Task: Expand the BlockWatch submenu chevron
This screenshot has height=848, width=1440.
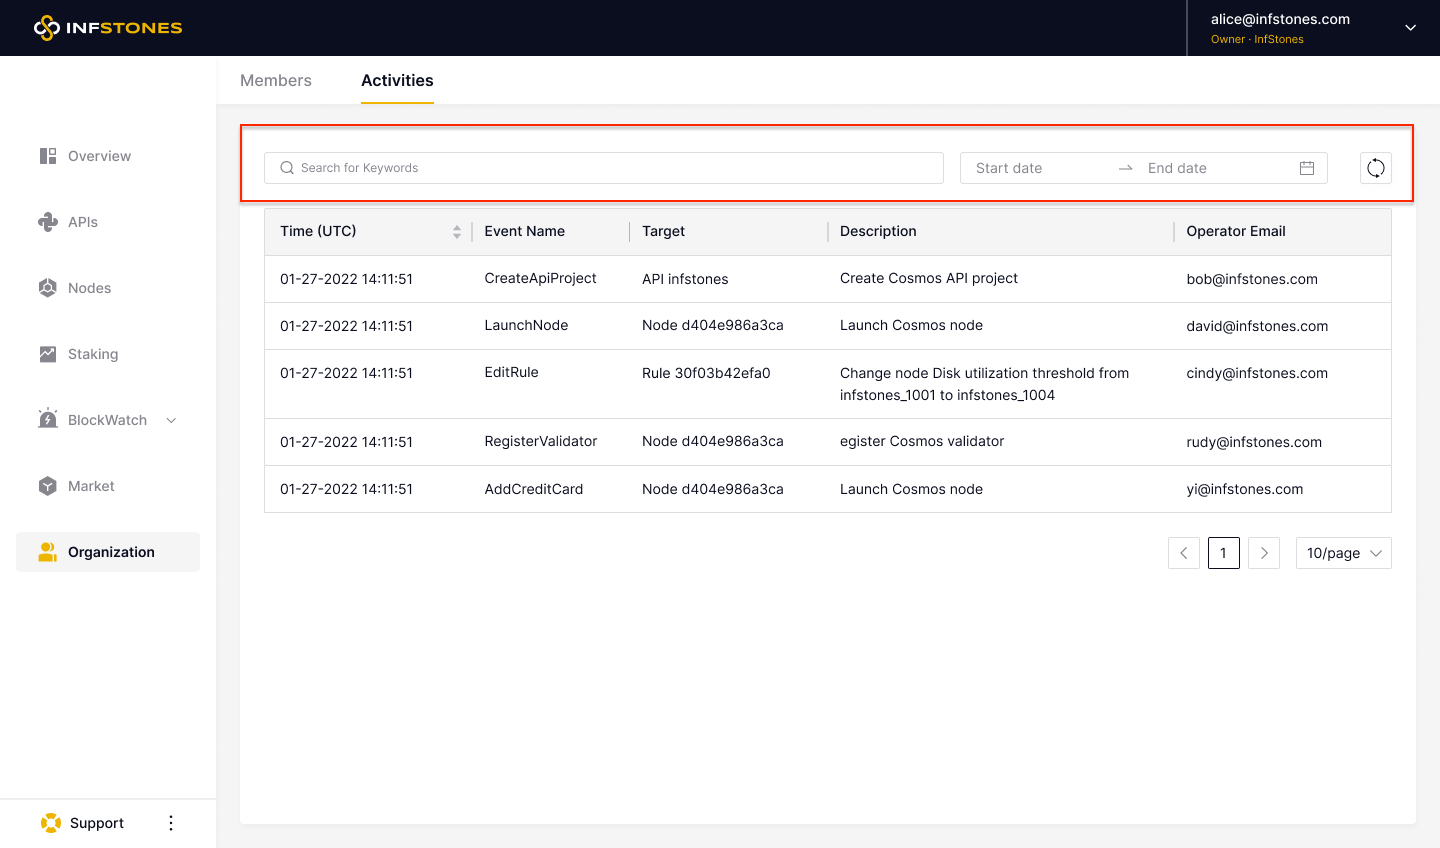Action: click(x=171, y=420)
